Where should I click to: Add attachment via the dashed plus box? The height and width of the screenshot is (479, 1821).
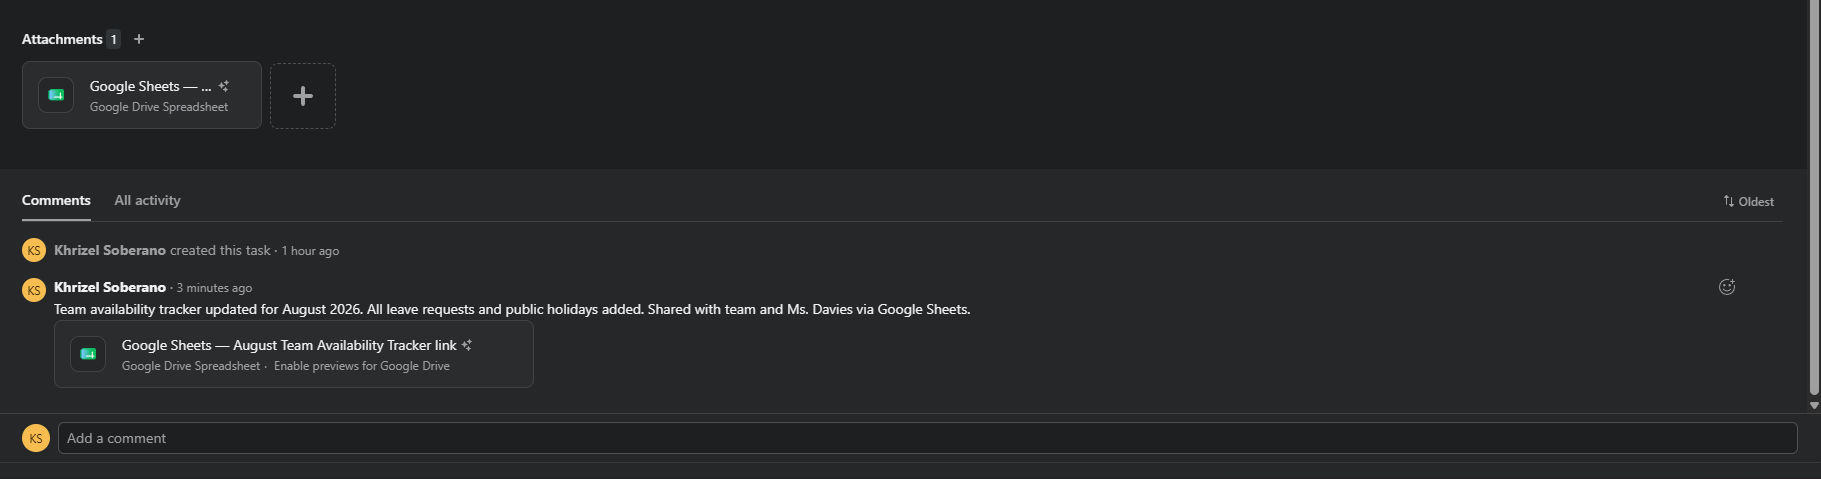[303, 96]
